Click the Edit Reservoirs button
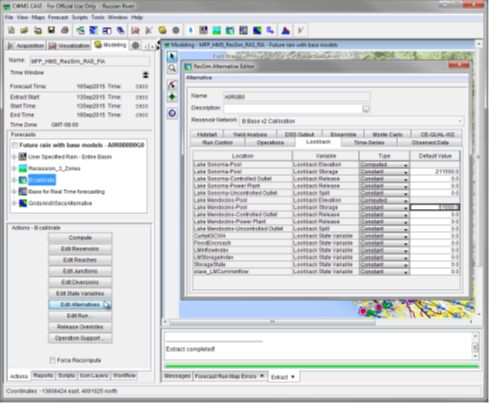The height and width of the screenshot is (403, 489). pyautogui.click(x=80, y=249)
